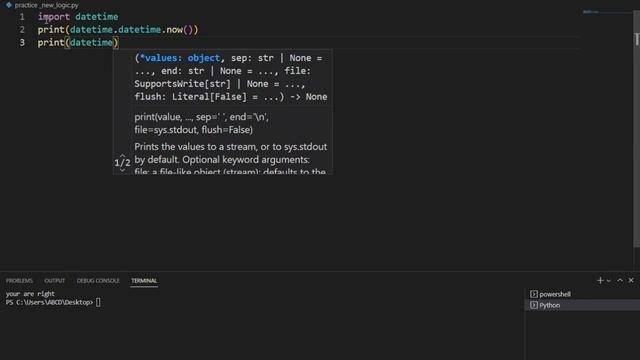Maximize the panel with the up chevron
Viewport: 640px width, 360px height.
[x=620, y=280]
